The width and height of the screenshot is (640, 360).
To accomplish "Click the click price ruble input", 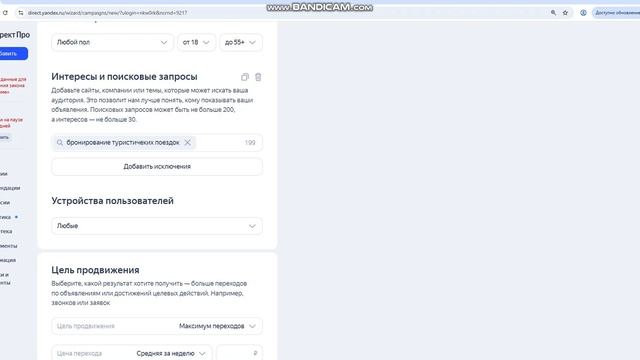I will [239, 353].
